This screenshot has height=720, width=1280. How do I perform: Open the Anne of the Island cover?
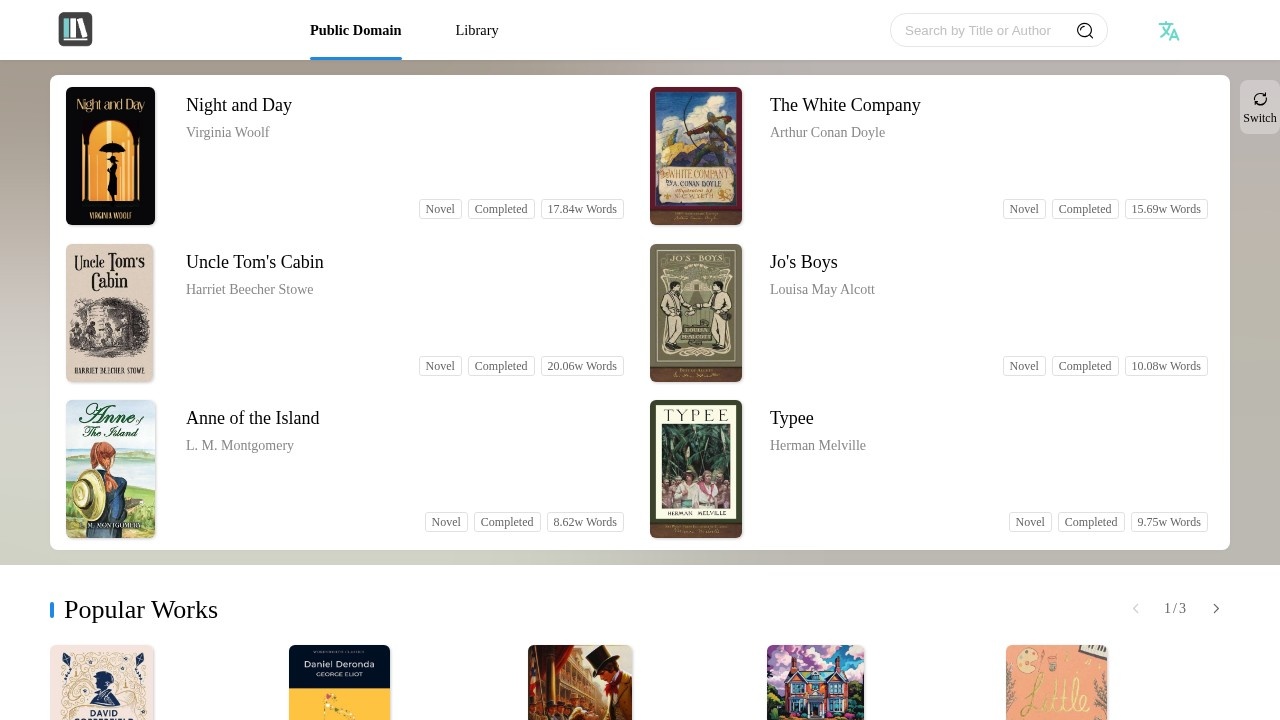click(110, 469)
